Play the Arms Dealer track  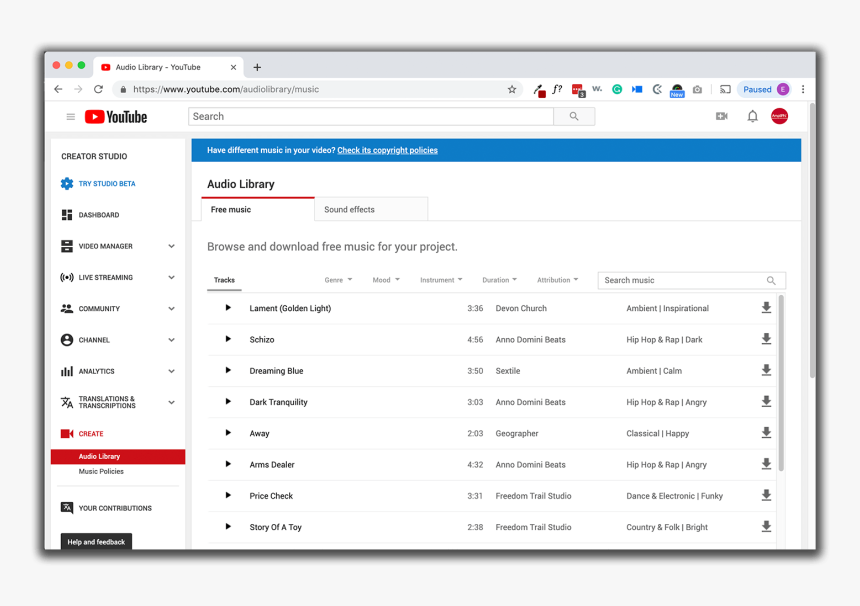[228, 464]
